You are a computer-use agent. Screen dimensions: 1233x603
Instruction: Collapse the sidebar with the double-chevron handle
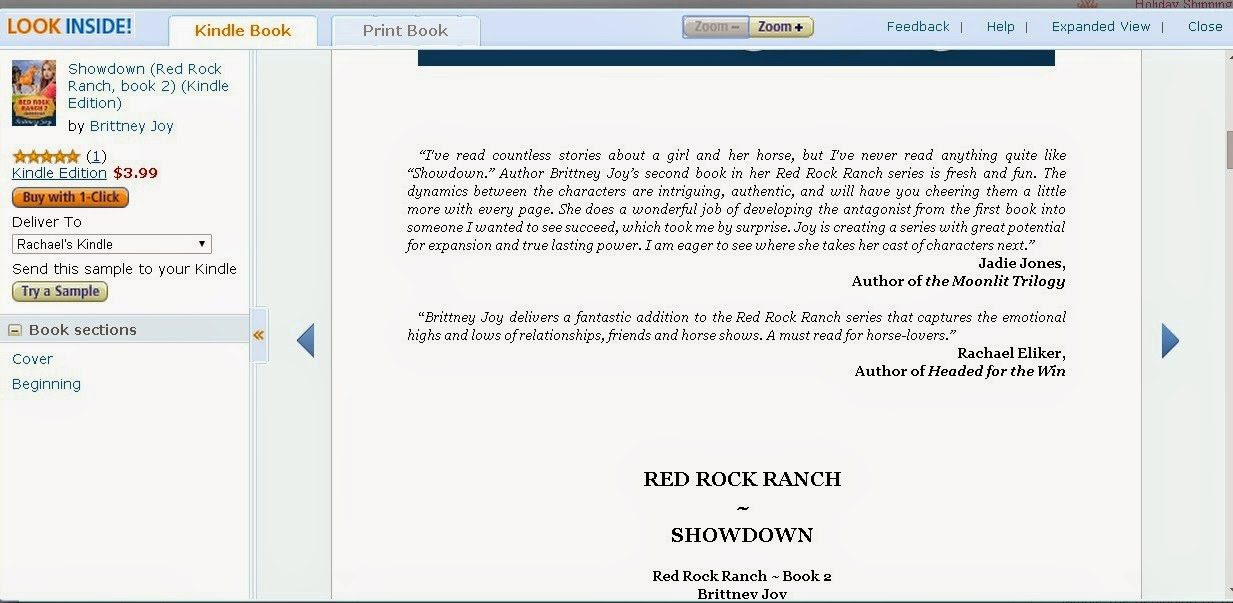(x=258, y=335)
